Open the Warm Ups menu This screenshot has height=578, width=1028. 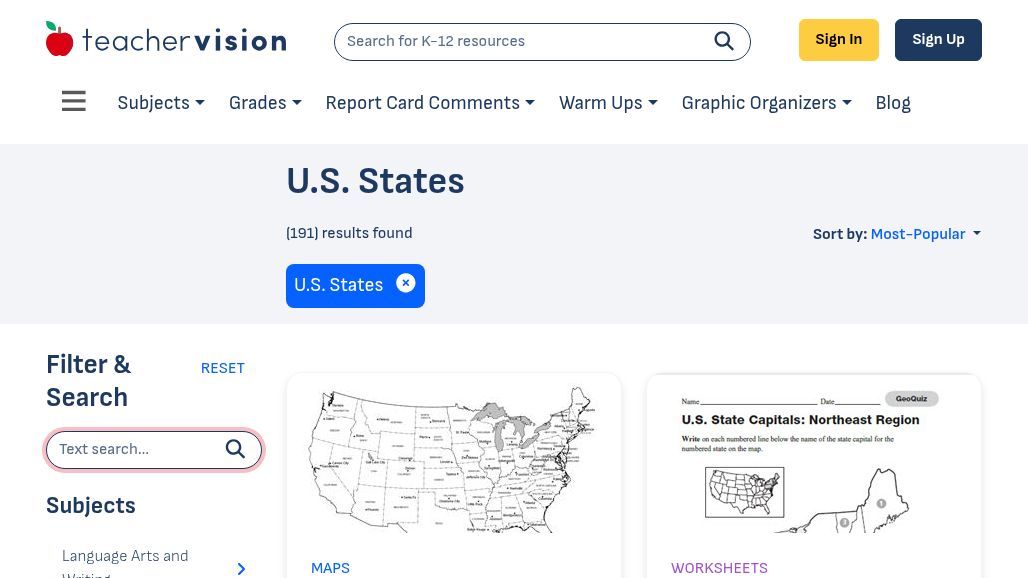click(608, 103)
